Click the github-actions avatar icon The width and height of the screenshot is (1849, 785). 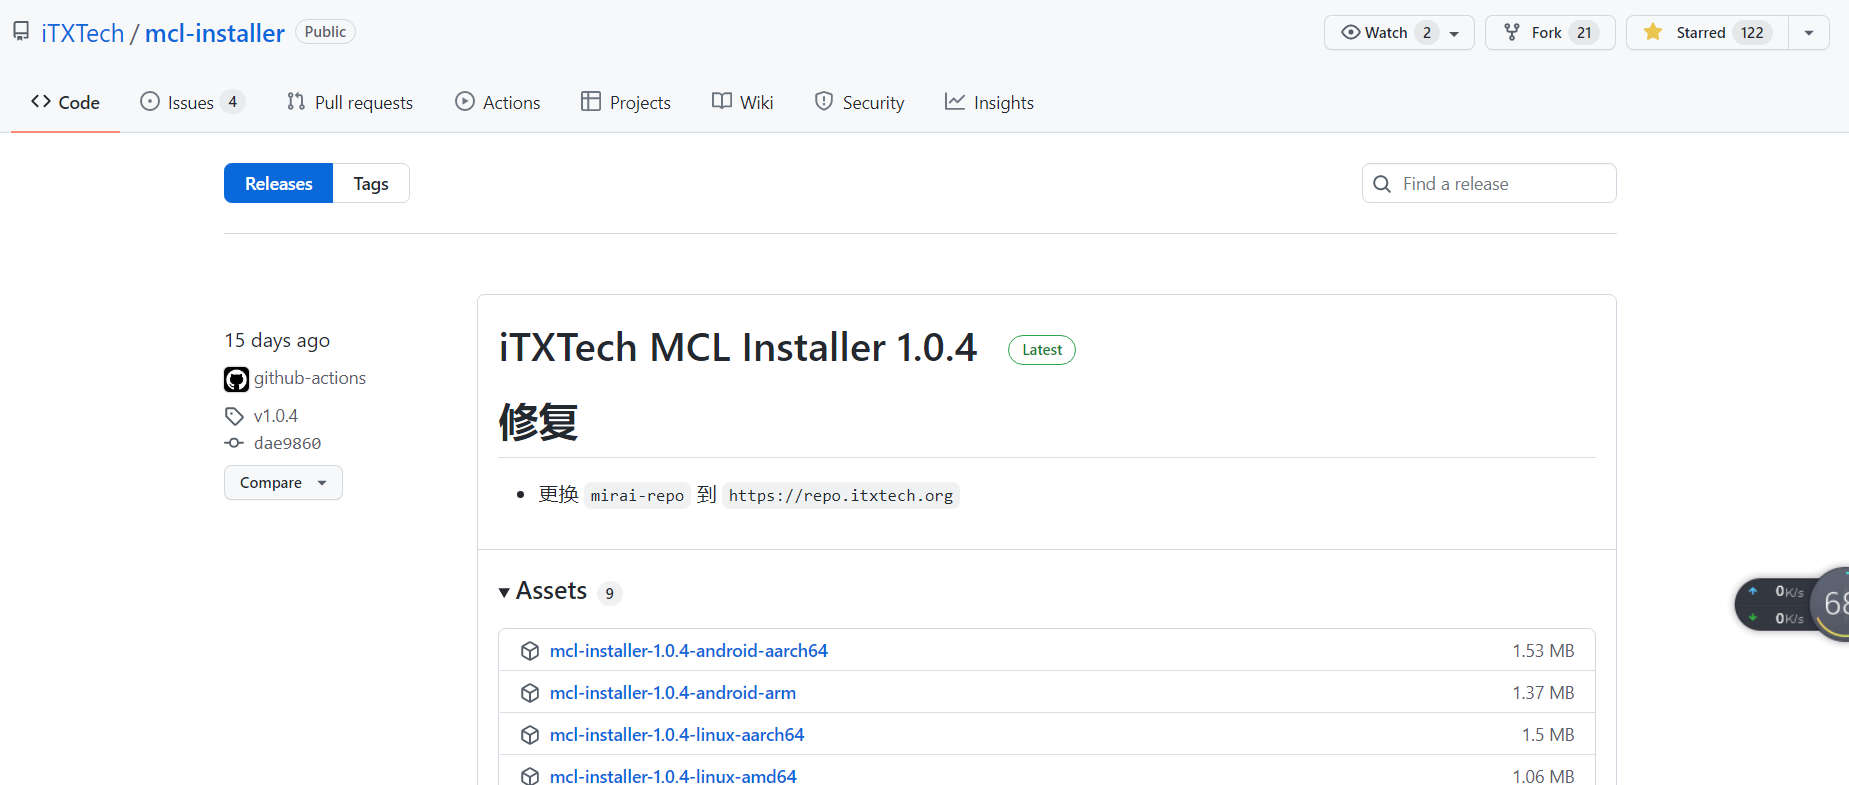click(236, 379)
